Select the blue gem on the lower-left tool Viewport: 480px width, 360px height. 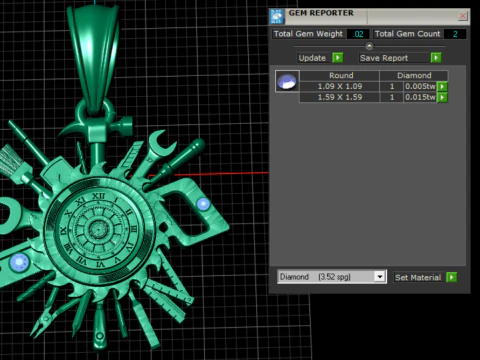tap(19, 263)
